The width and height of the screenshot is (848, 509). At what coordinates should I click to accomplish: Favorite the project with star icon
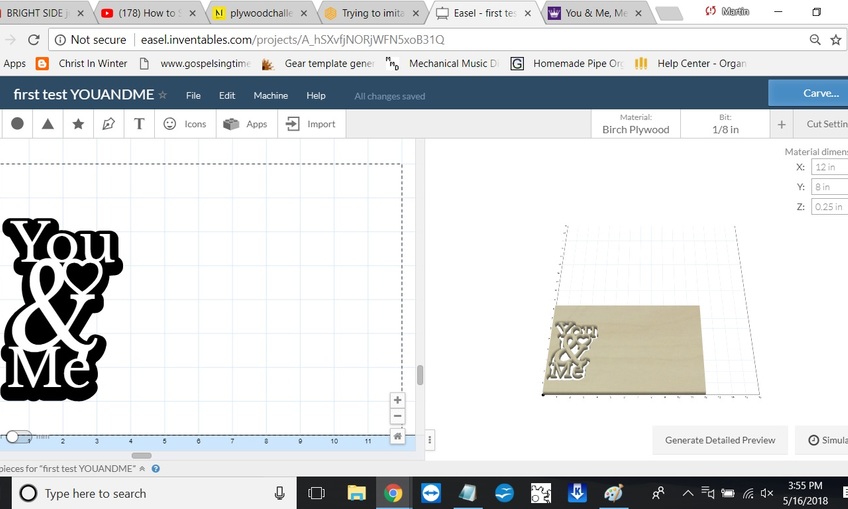tap(163, 95)
